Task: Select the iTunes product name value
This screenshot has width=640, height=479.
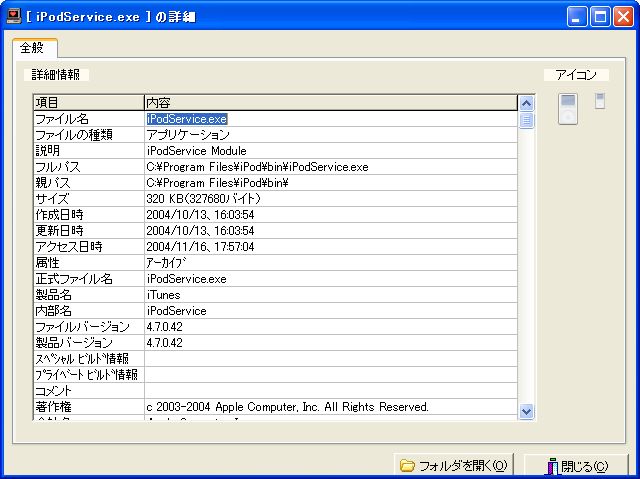Action: (163, 295)
